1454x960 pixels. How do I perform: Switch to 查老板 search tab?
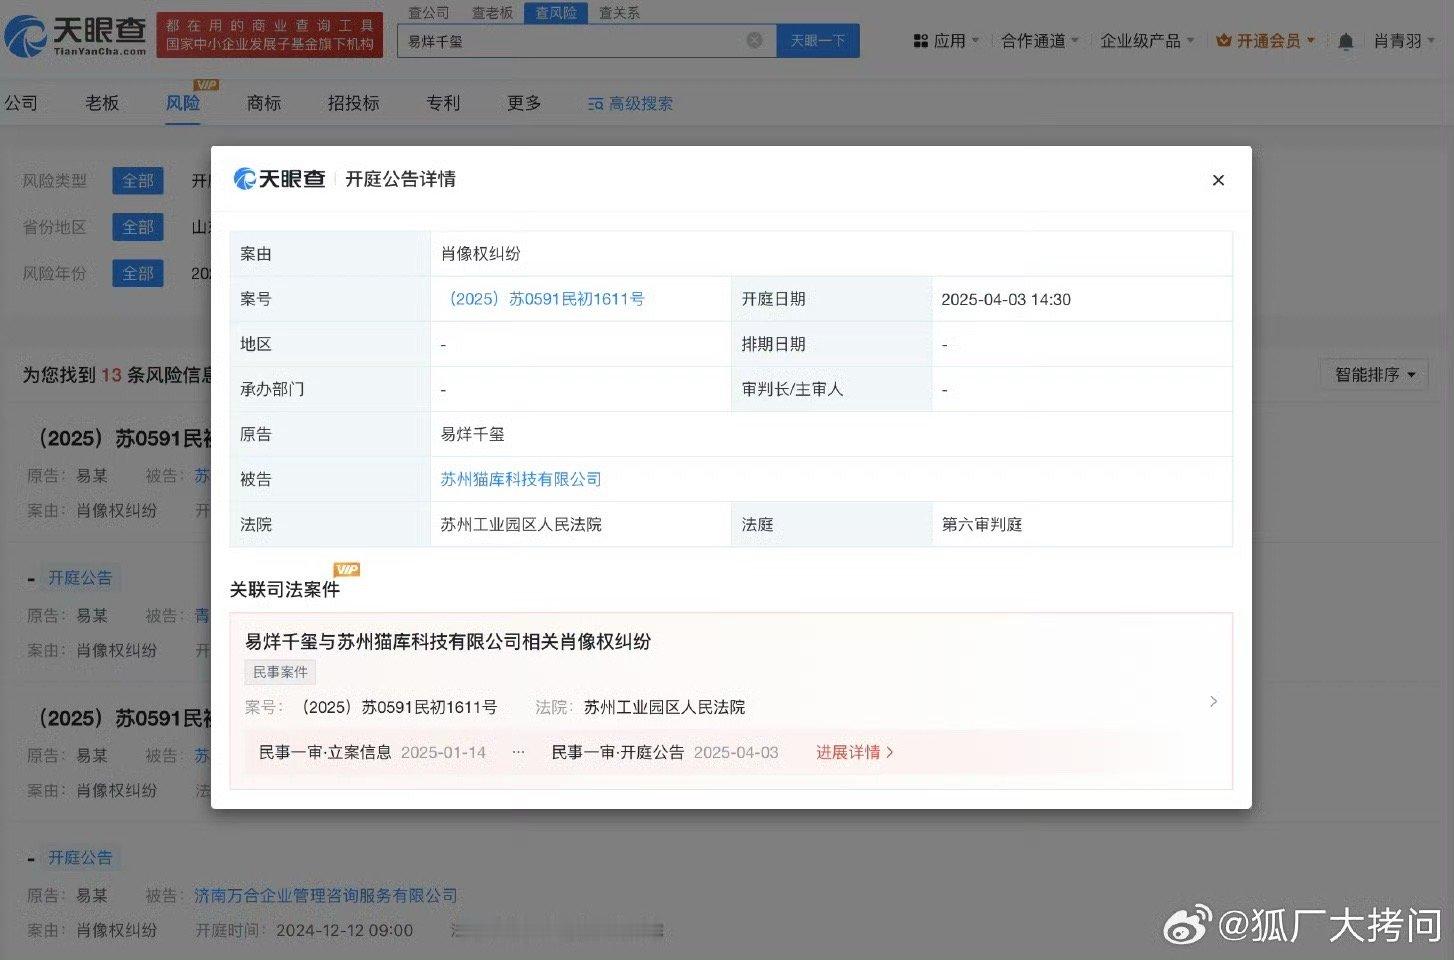[492, 12]
